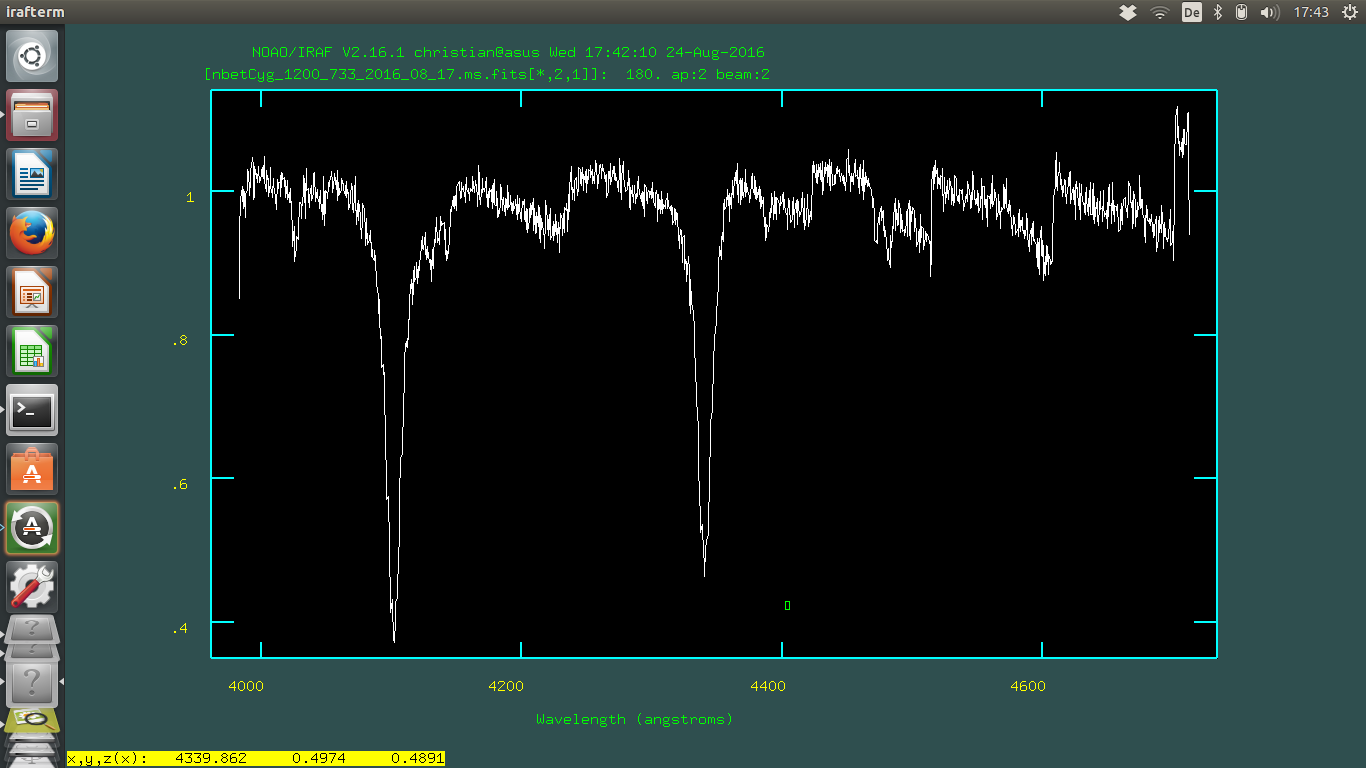The width and height of the screenshot is (1366, 768).
Task: Launch the Files manager from launcher
Action: [32, 115]
